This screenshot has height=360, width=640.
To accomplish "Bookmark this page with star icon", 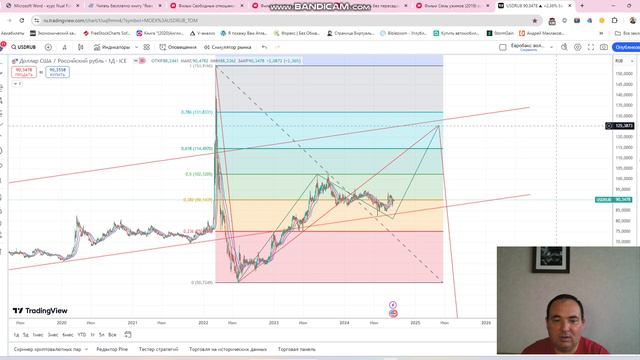I will [535, 20].
